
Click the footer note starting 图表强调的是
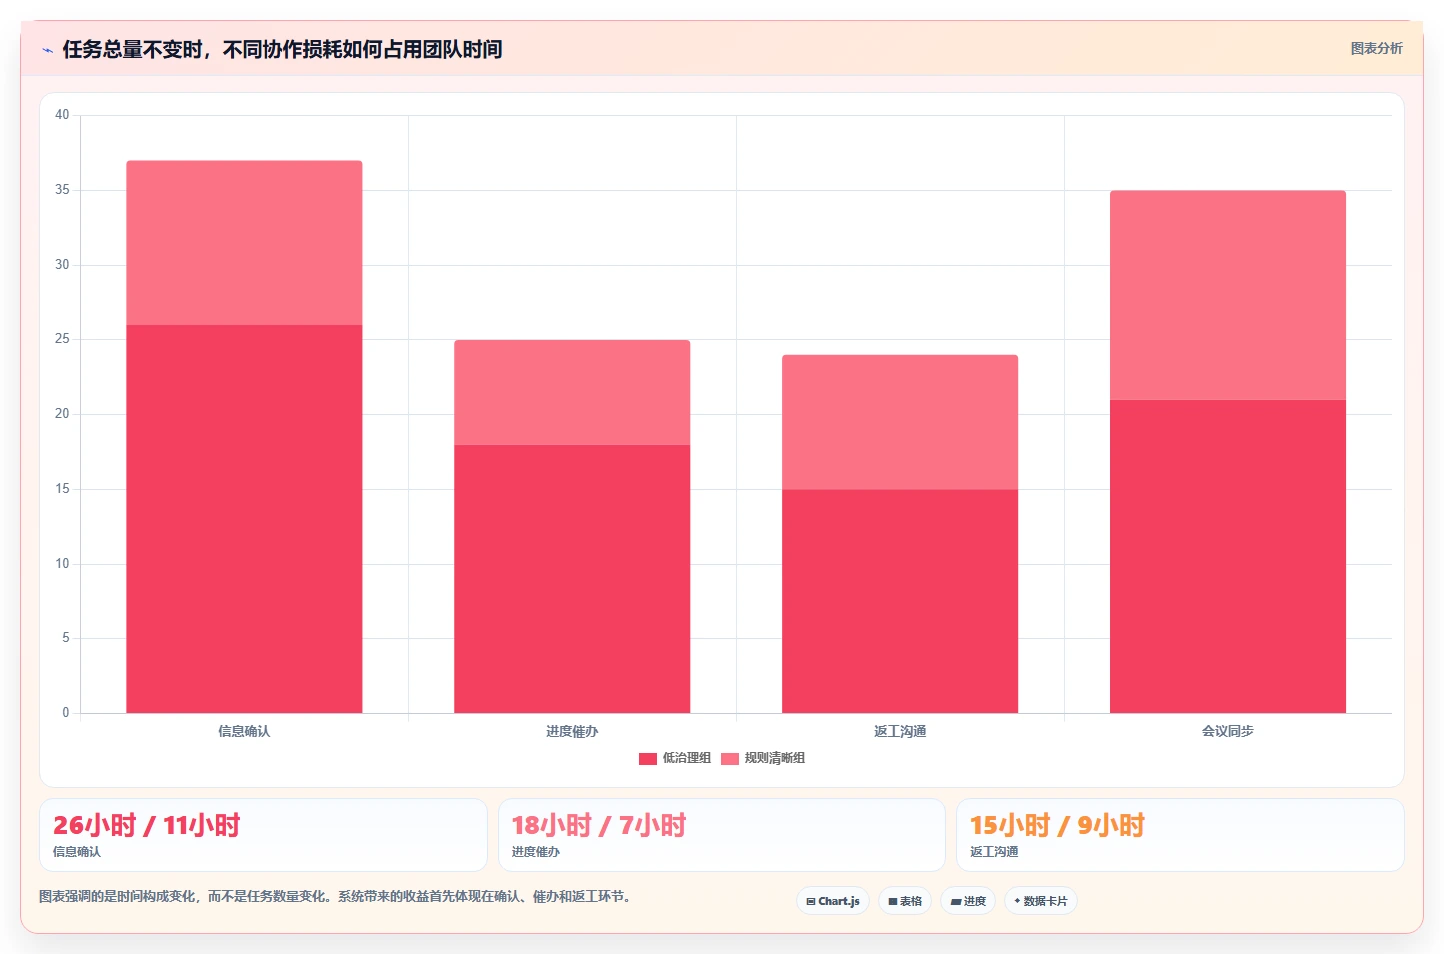click(335, 897)
